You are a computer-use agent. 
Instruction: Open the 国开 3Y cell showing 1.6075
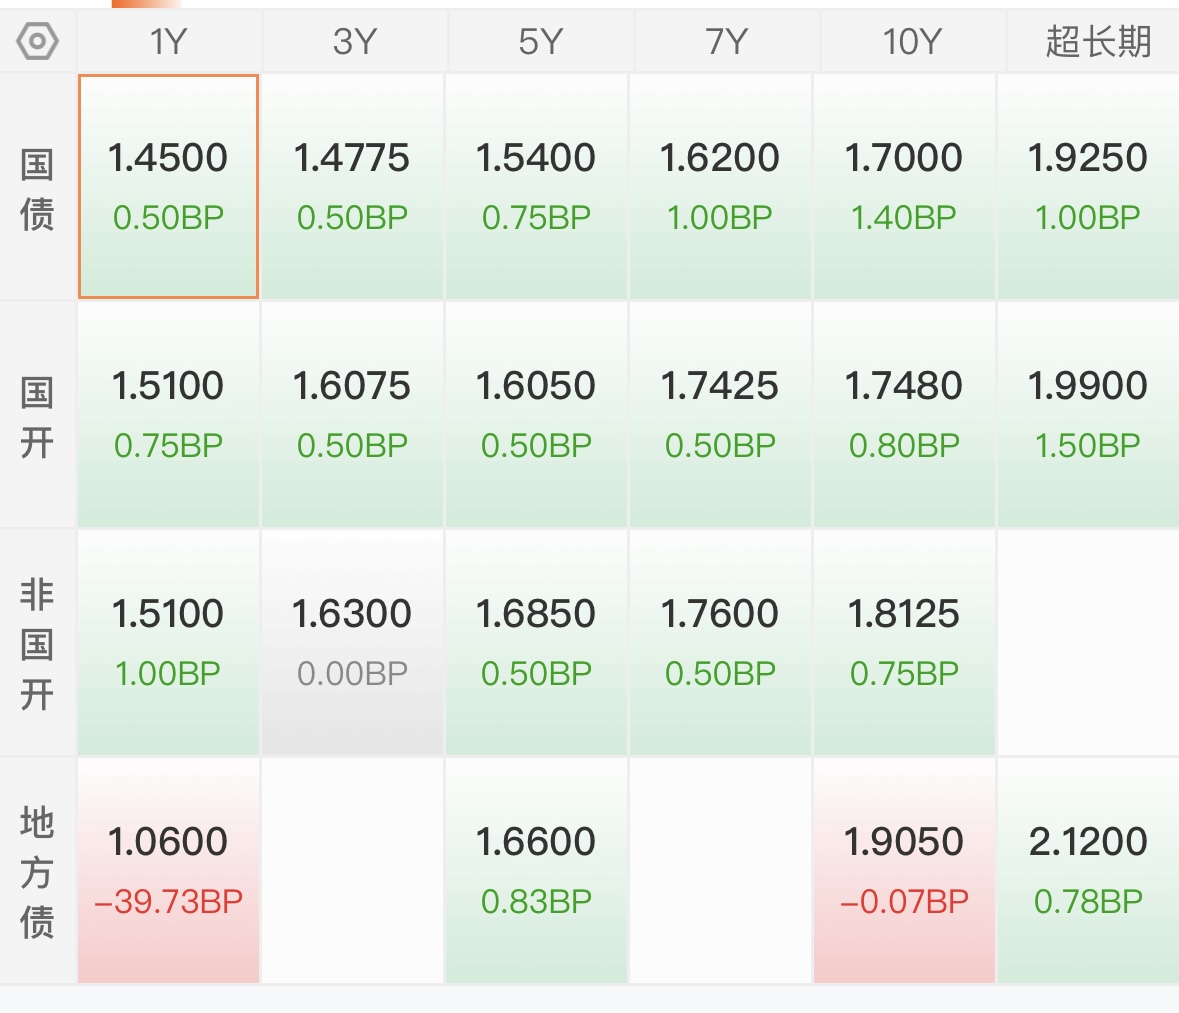[352, 414]
